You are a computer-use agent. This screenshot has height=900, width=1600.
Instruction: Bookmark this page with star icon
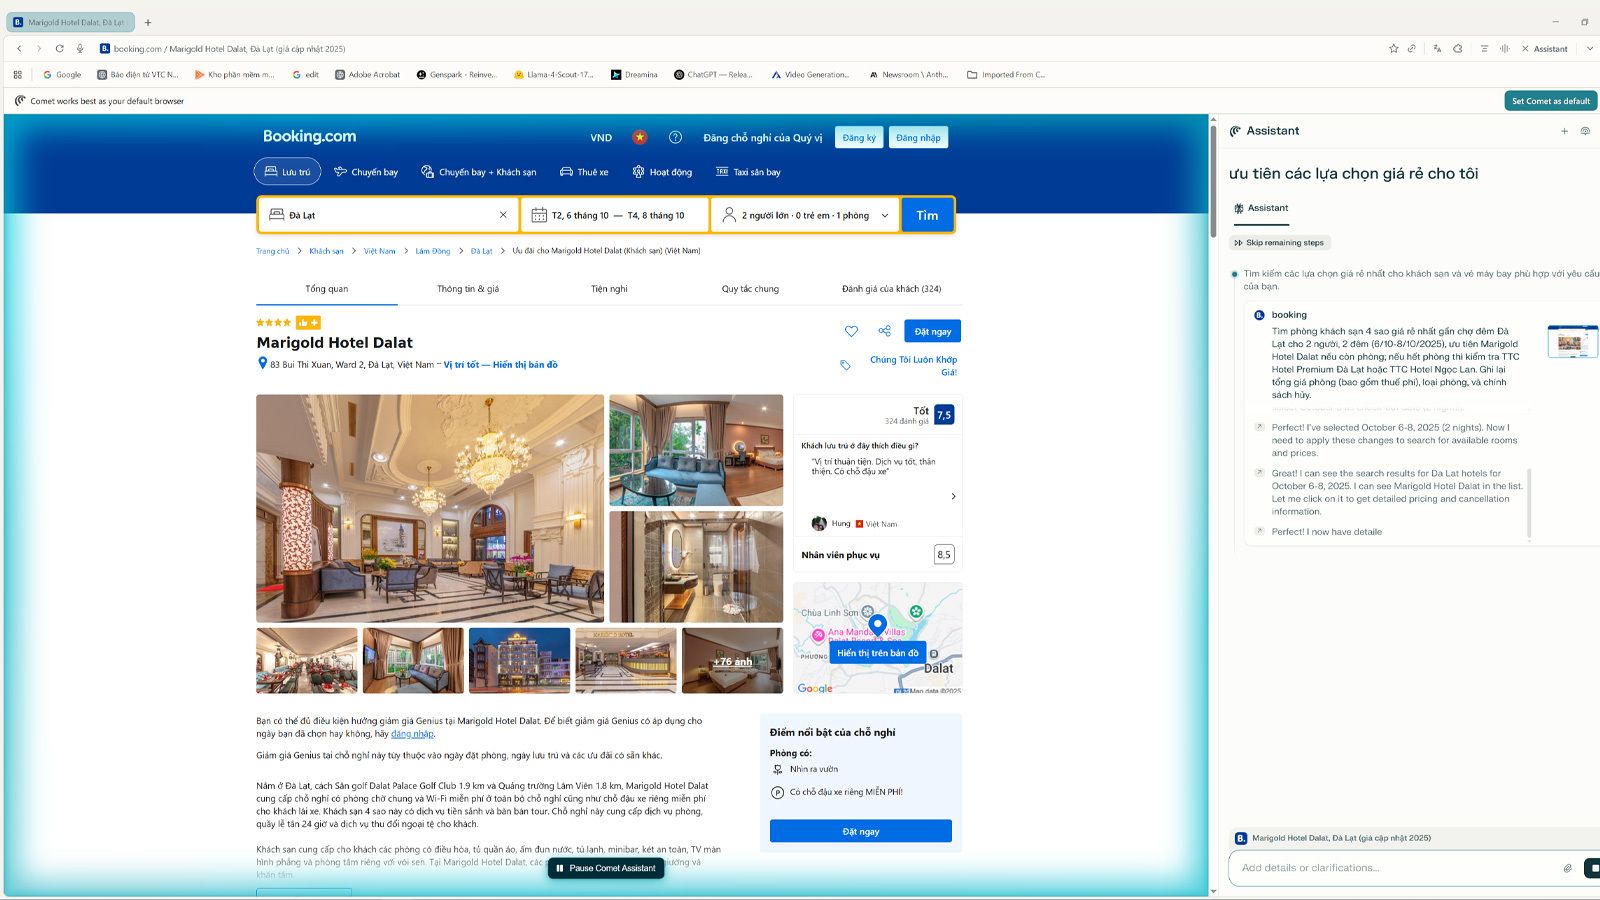pos(1393,48)
